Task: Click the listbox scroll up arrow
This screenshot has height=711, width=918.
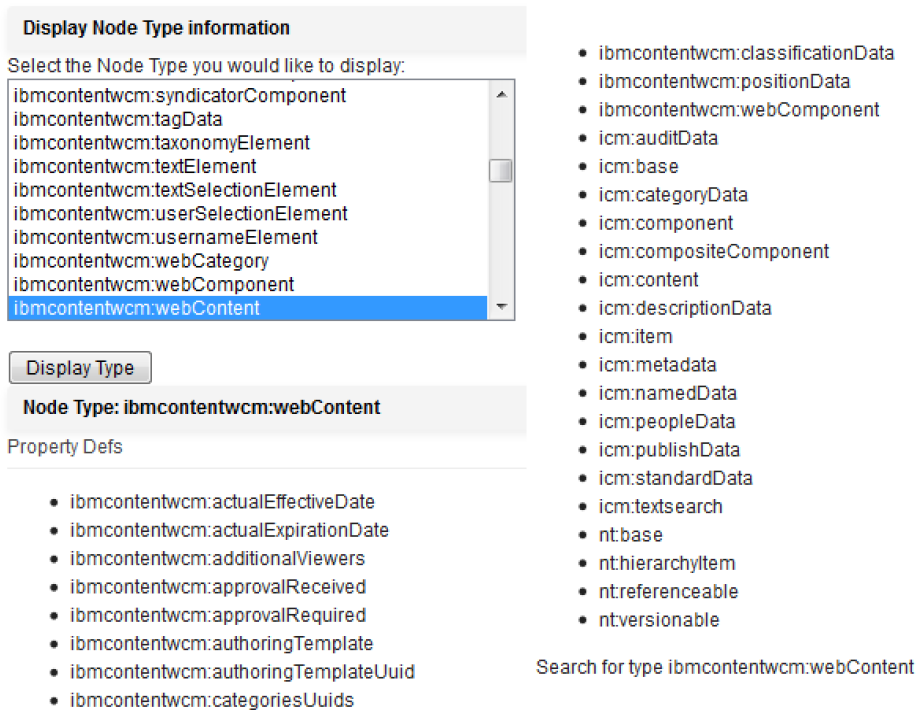Action: 501,94
